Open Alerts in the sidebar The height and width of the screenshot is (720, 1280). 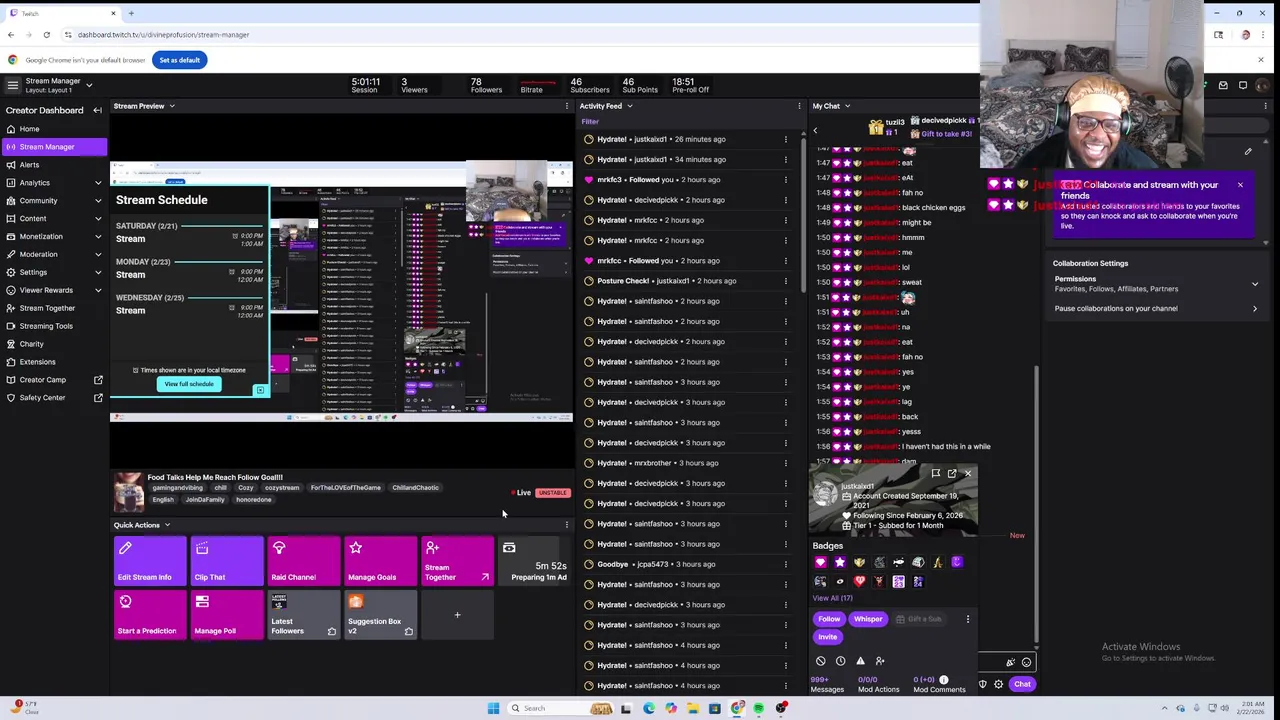click(55, 165)
